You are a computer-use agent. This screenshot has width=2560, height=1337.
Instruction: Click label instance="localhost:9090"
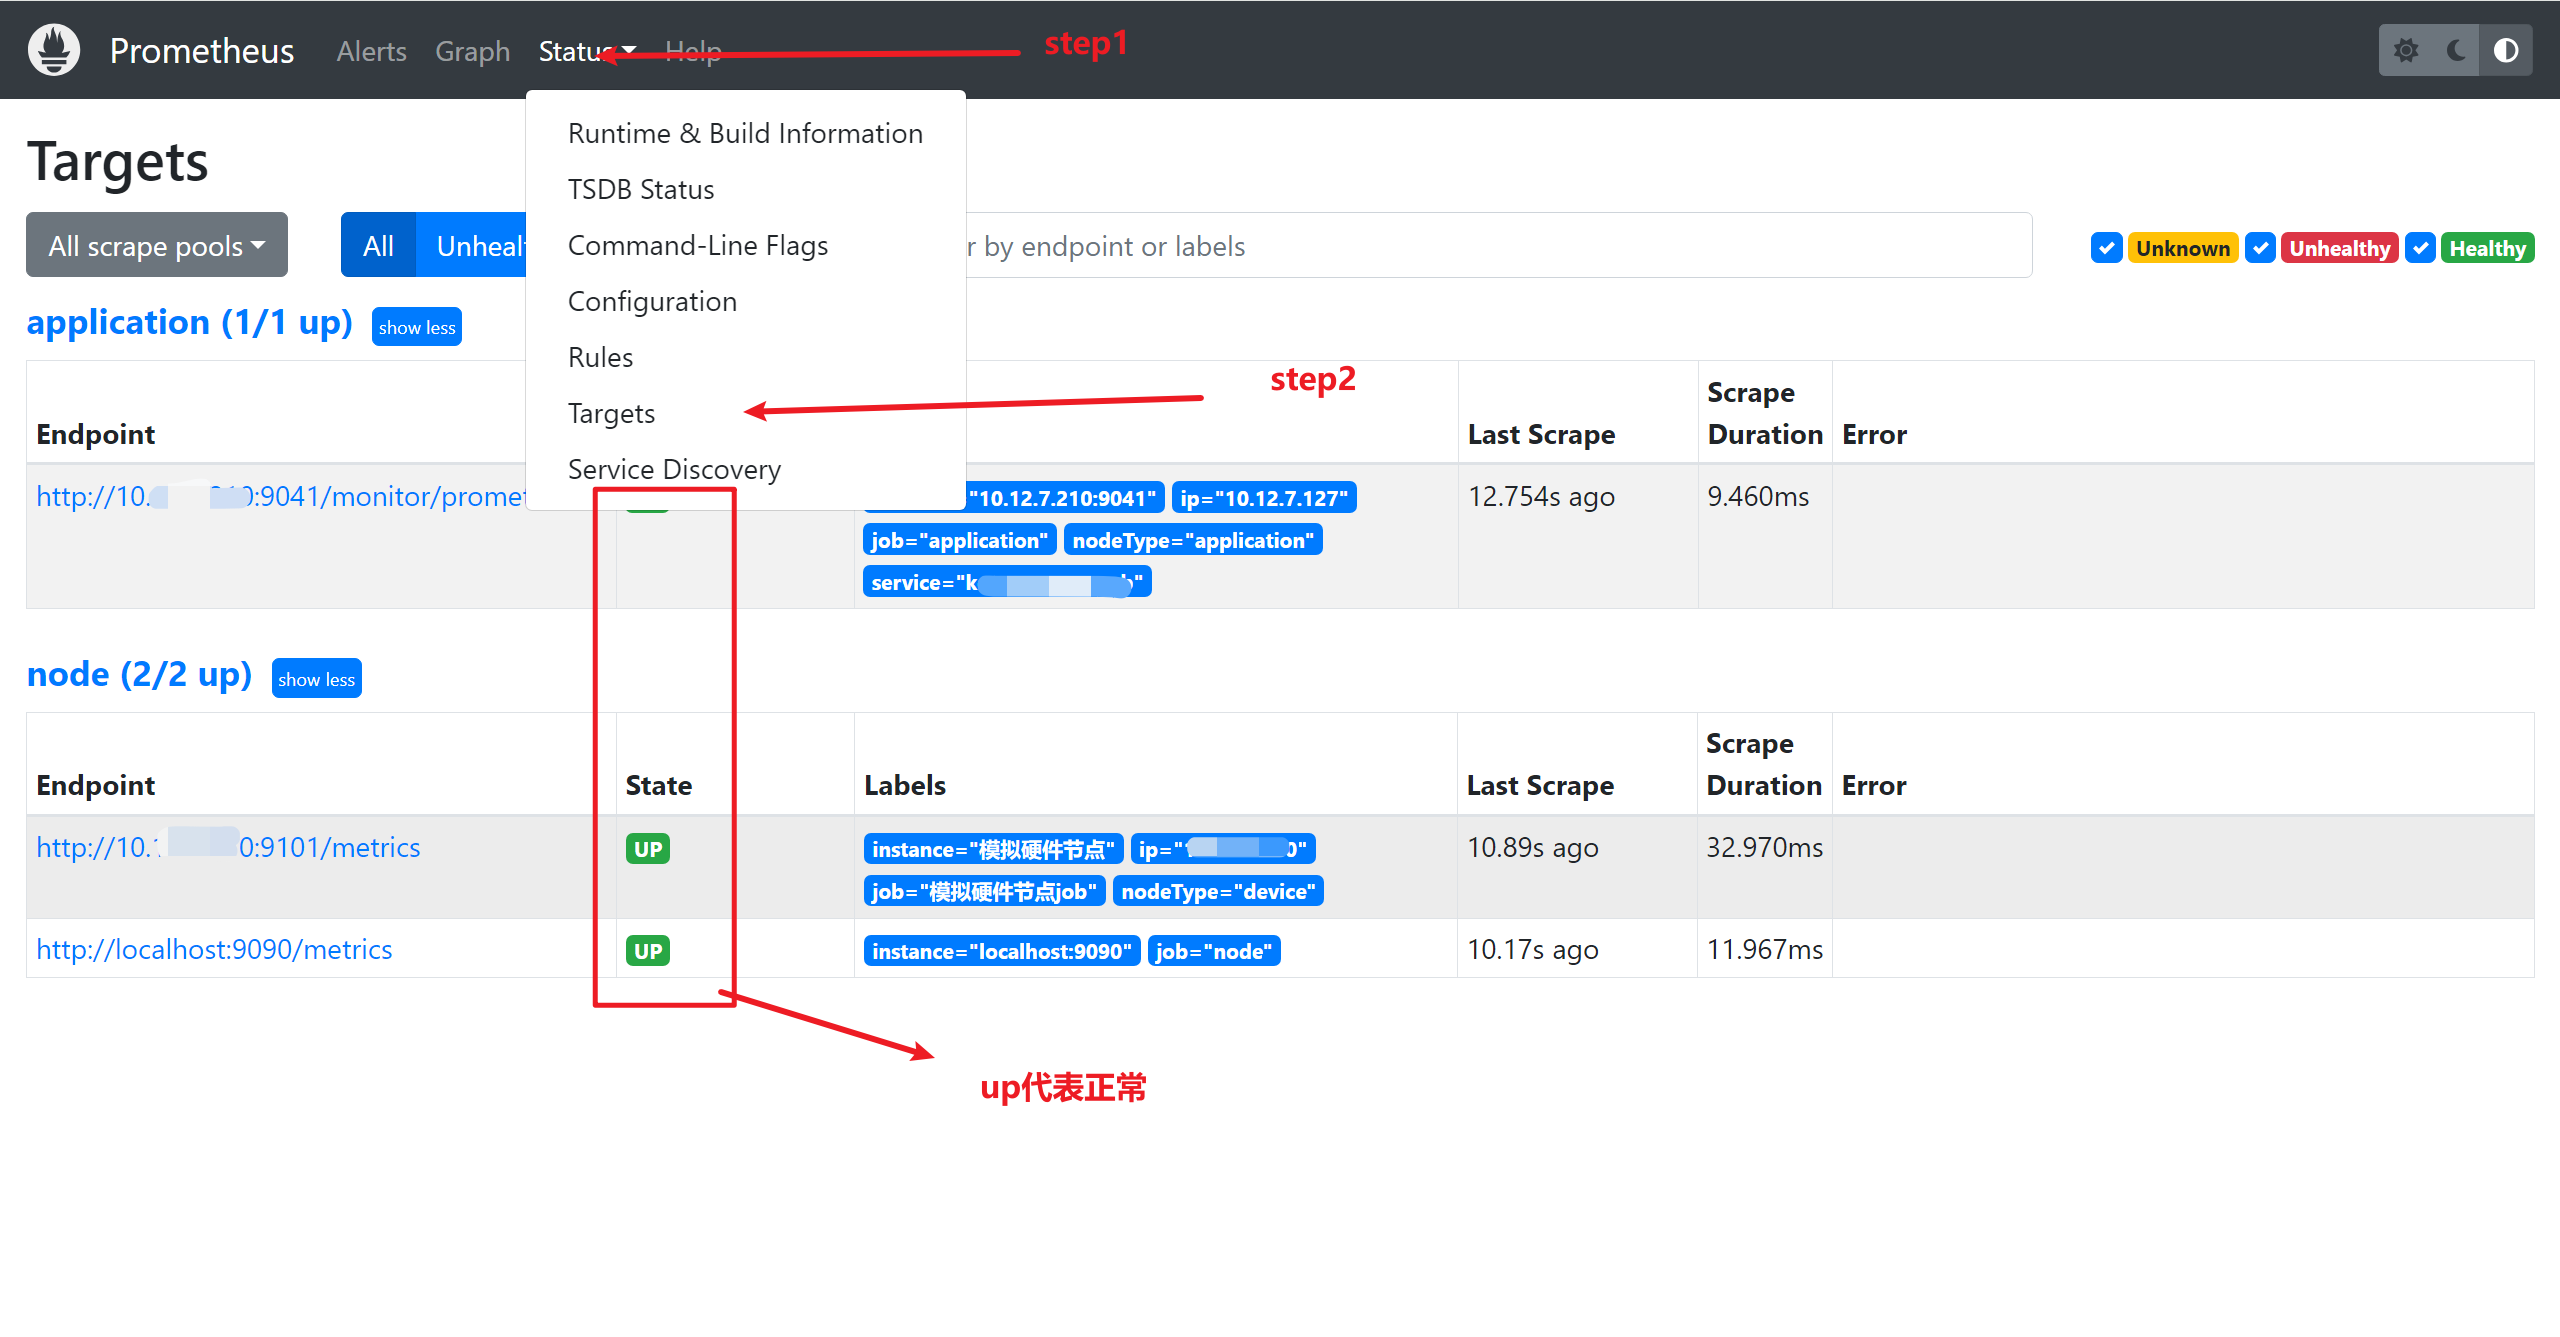pos(1002,951)
